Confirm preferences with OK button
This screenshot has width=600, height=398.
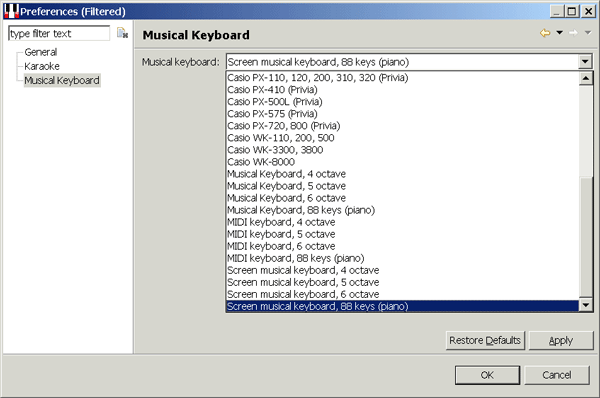click(487, 375)
